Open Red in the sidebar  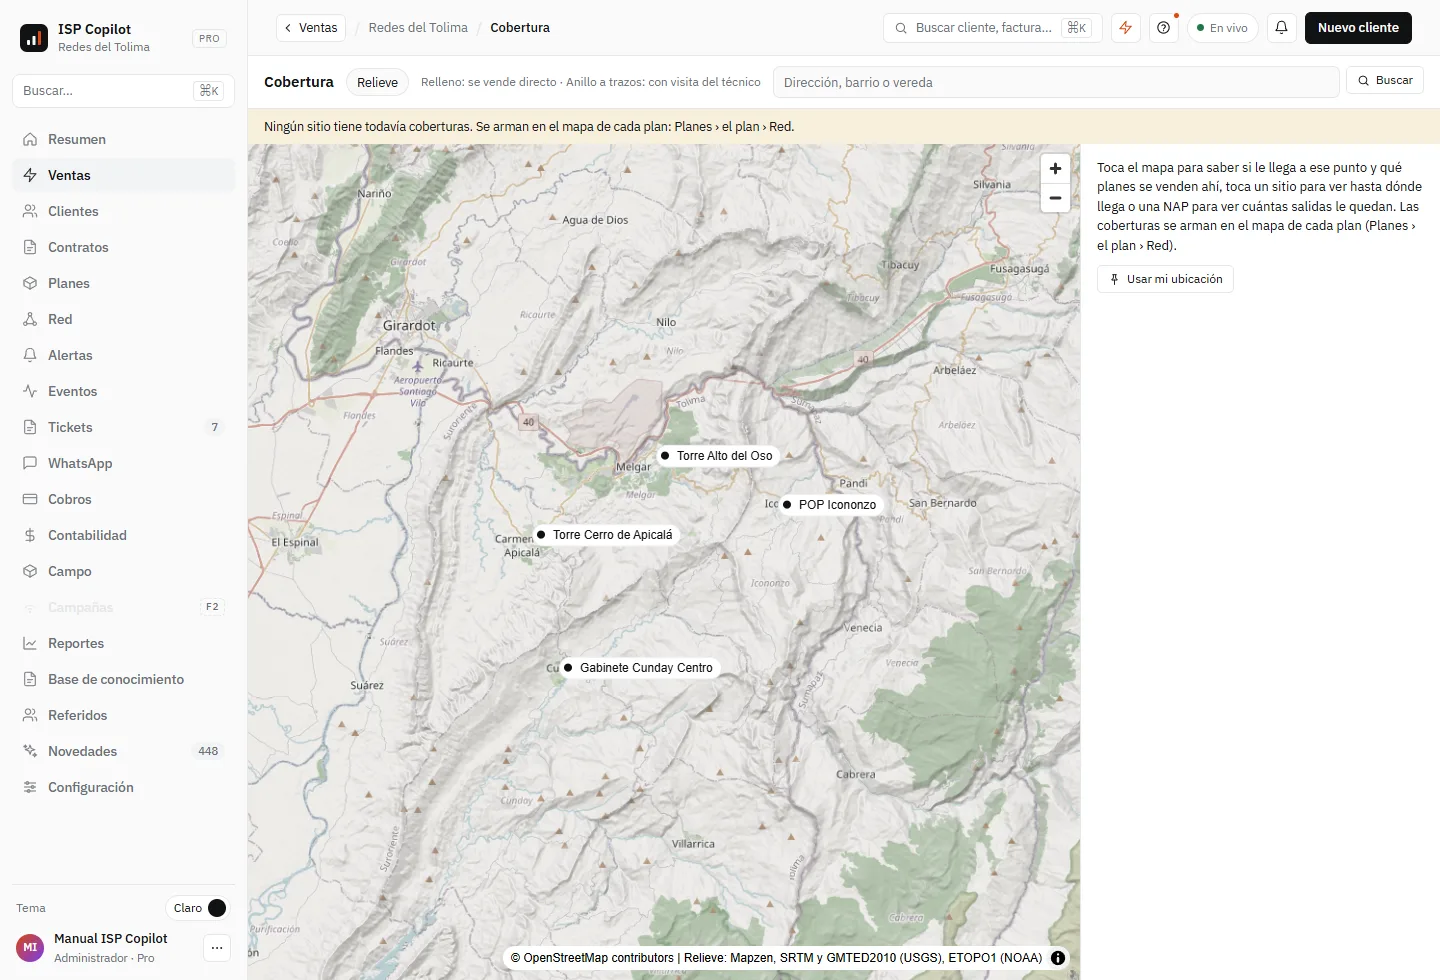pyautogui.click(x=124, y=319)
